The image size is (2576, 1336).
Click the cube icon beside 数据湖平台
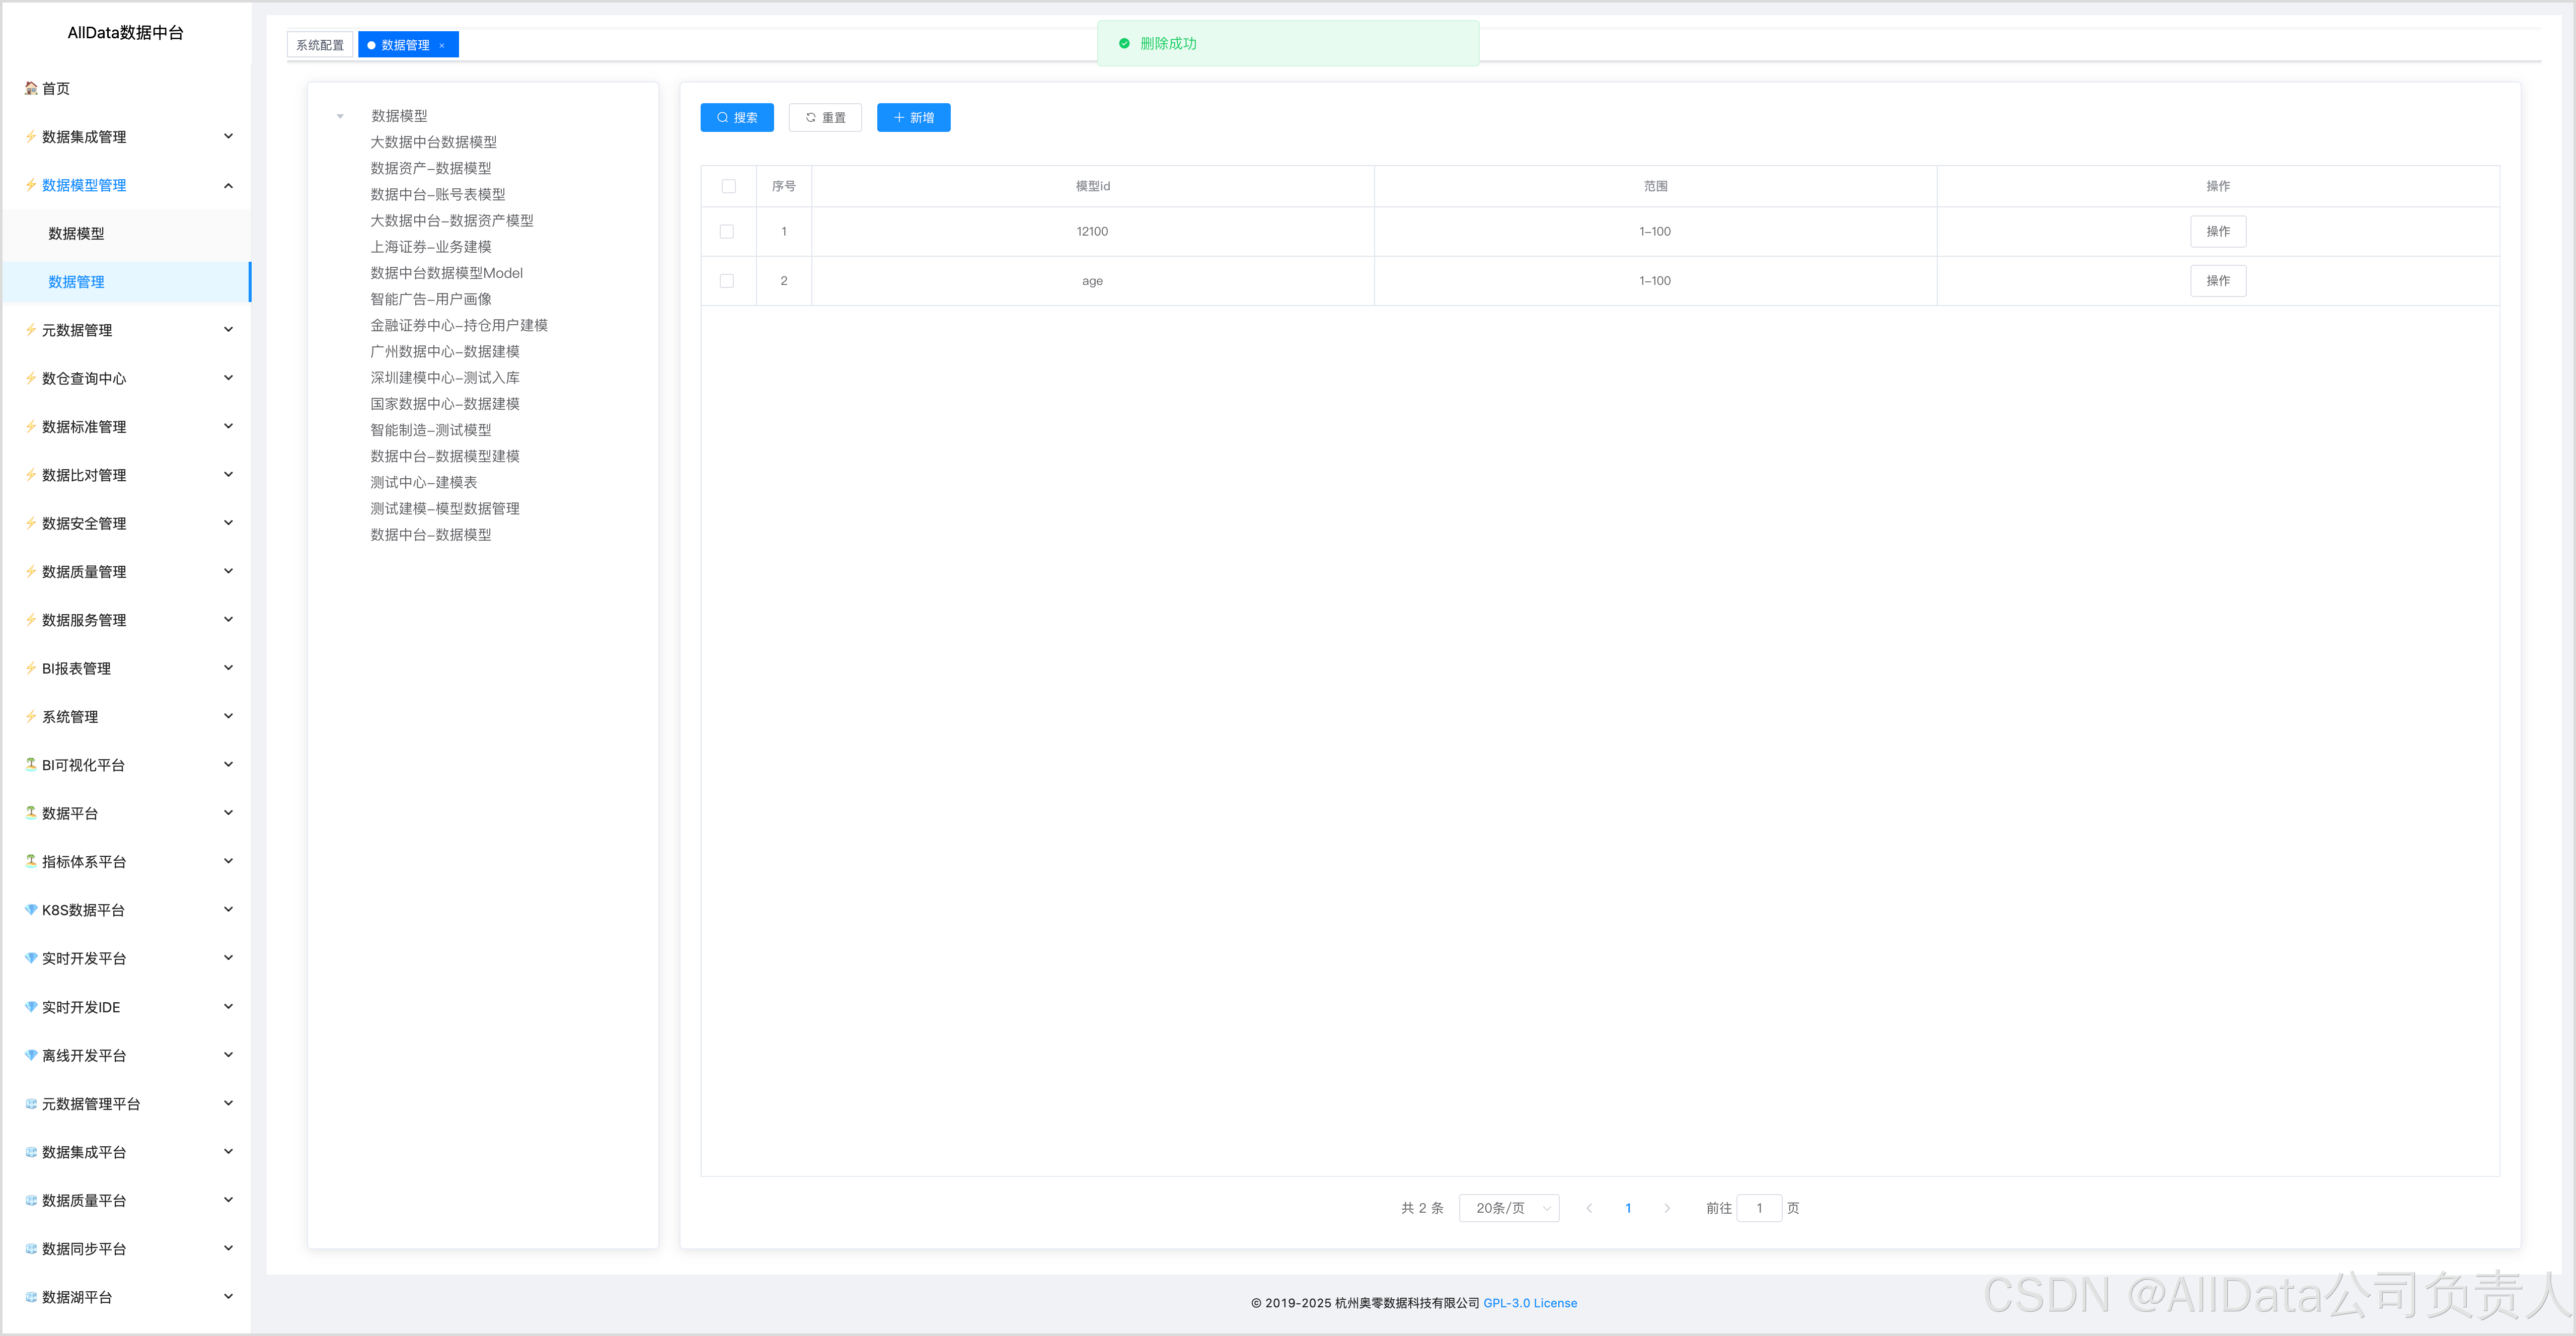click(x=31, y=1296)
